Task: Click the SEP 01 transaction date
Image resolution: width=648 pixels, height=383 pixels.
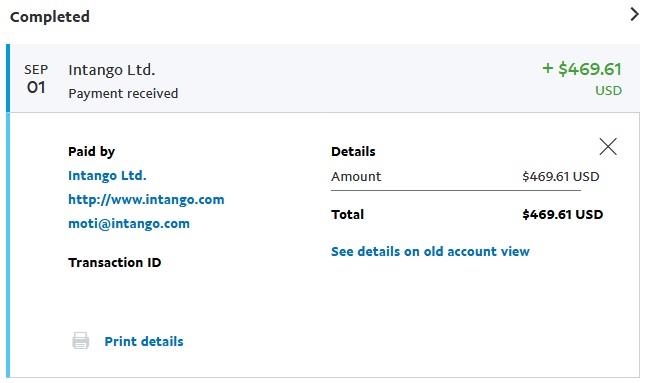Action: pyautogui.click(x=36, y=79)
